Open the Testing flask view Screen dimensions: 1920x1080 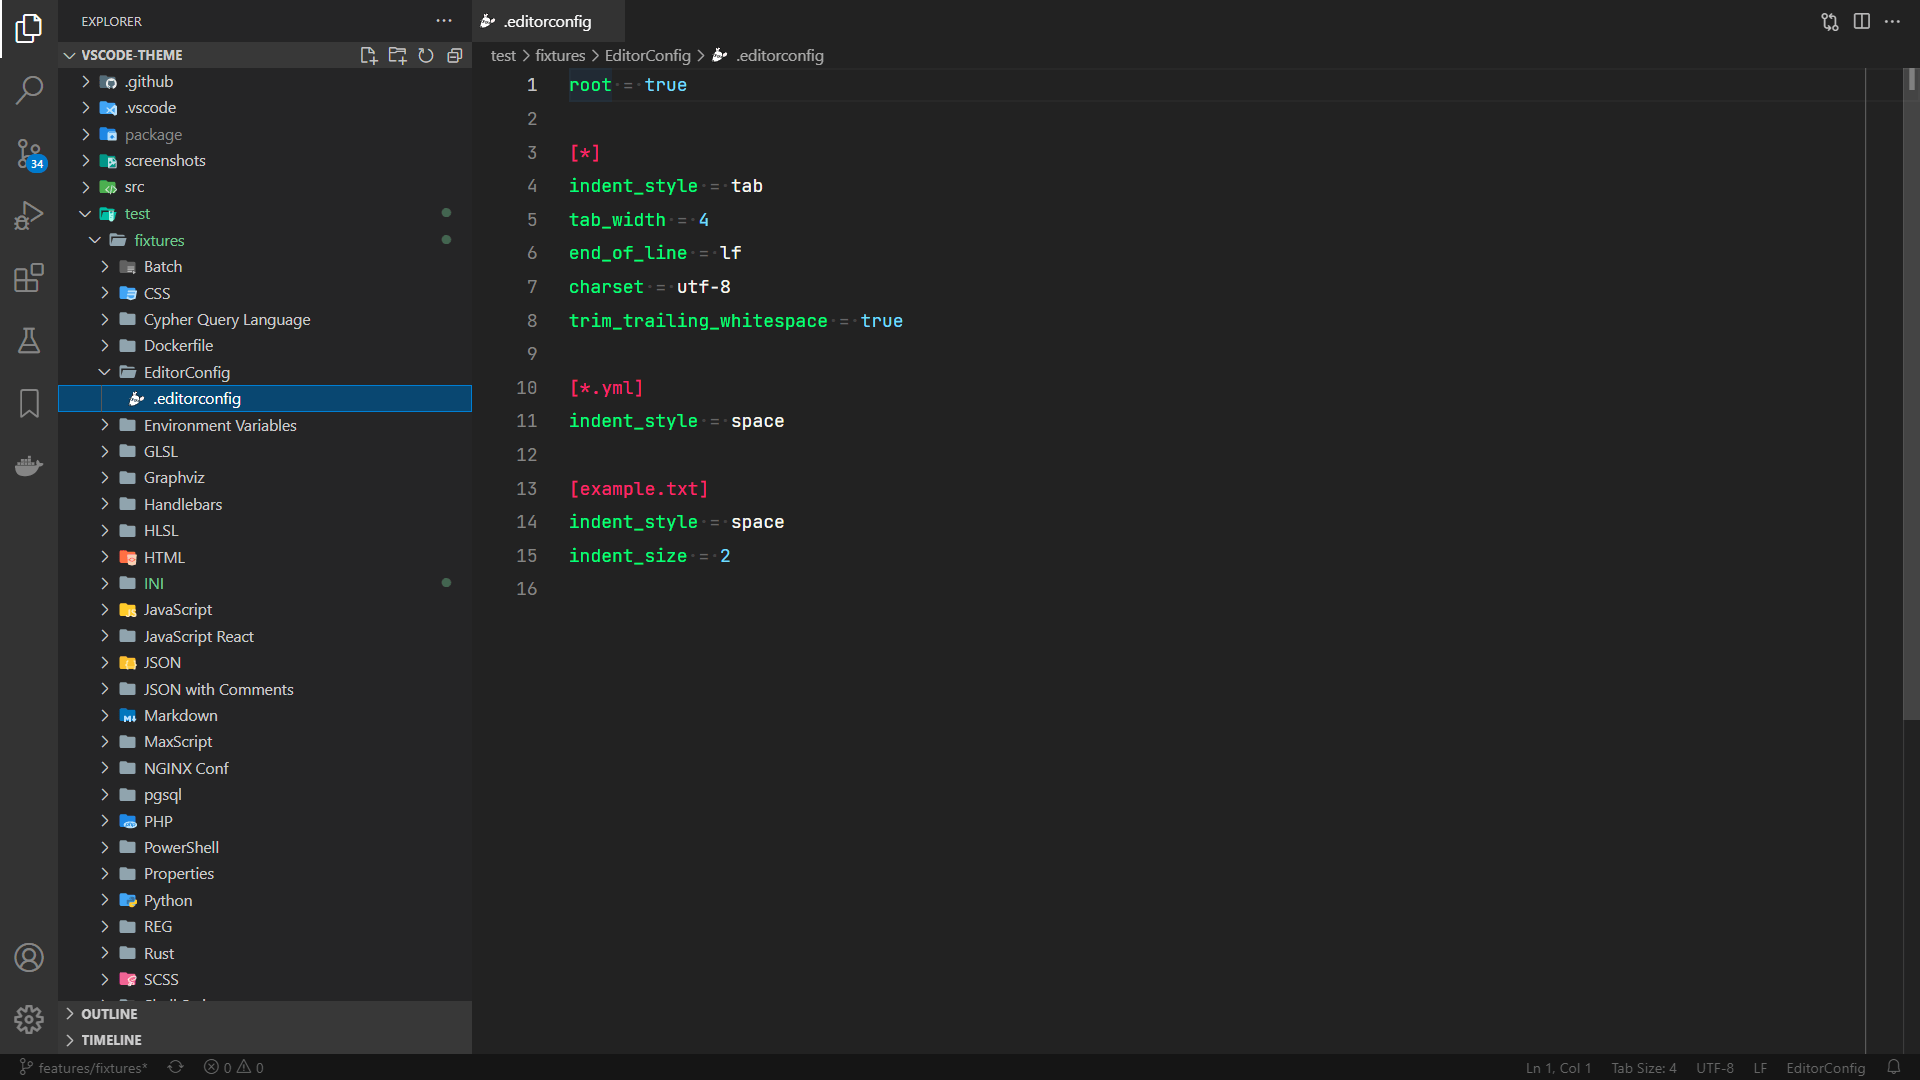[x=29, y=341]
